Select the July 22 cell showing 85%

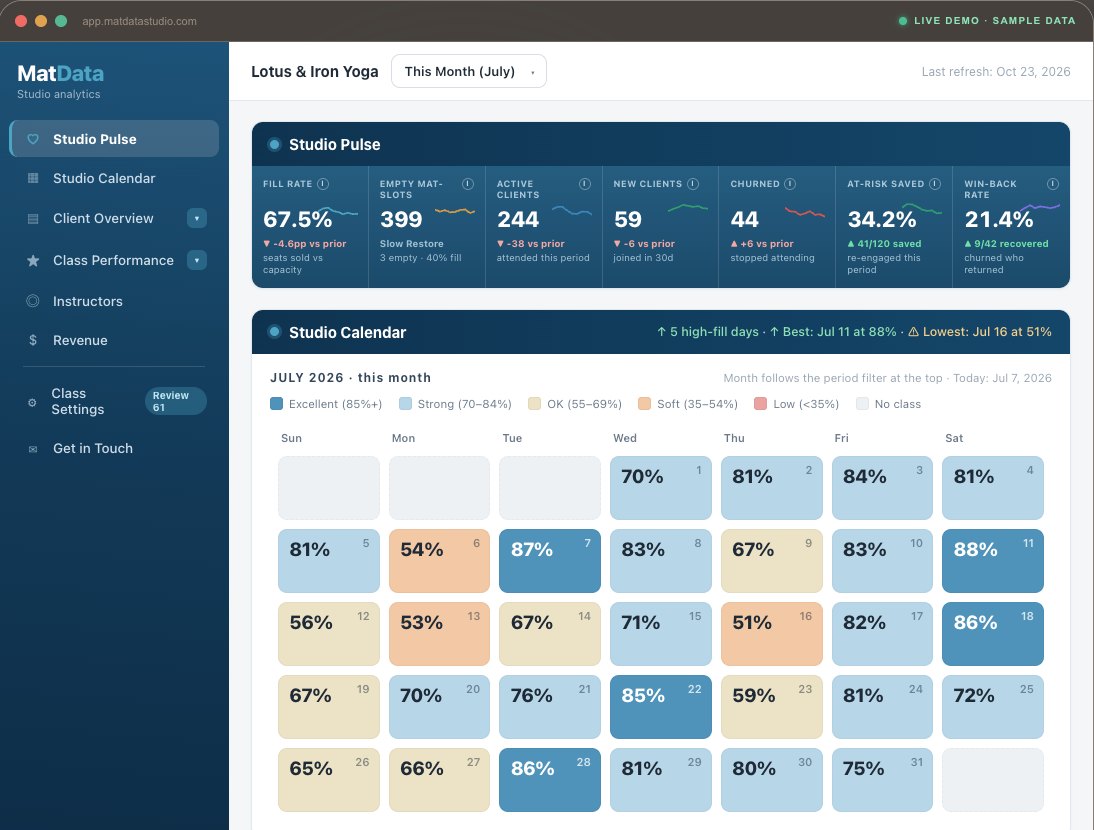(661, 707)
